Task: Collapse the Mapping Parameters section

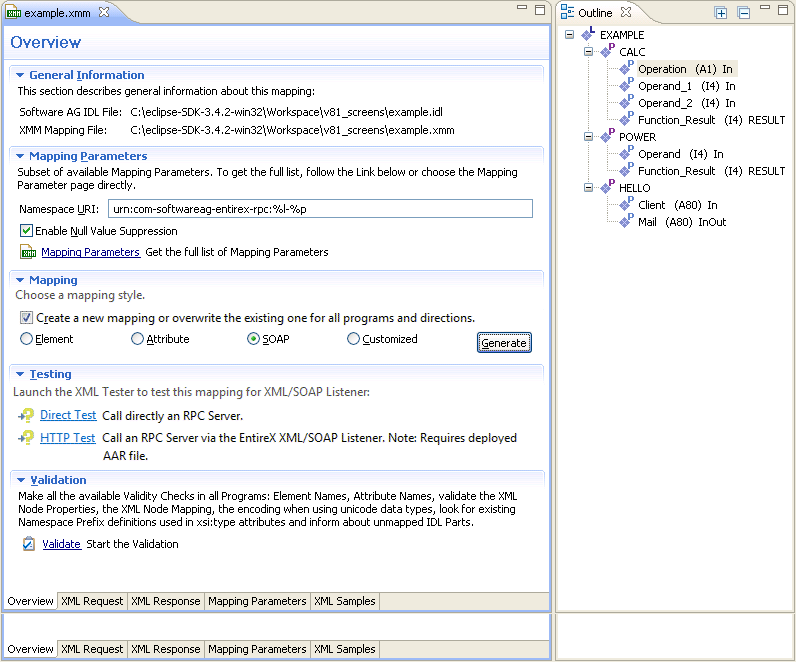Action: [20, 156]
